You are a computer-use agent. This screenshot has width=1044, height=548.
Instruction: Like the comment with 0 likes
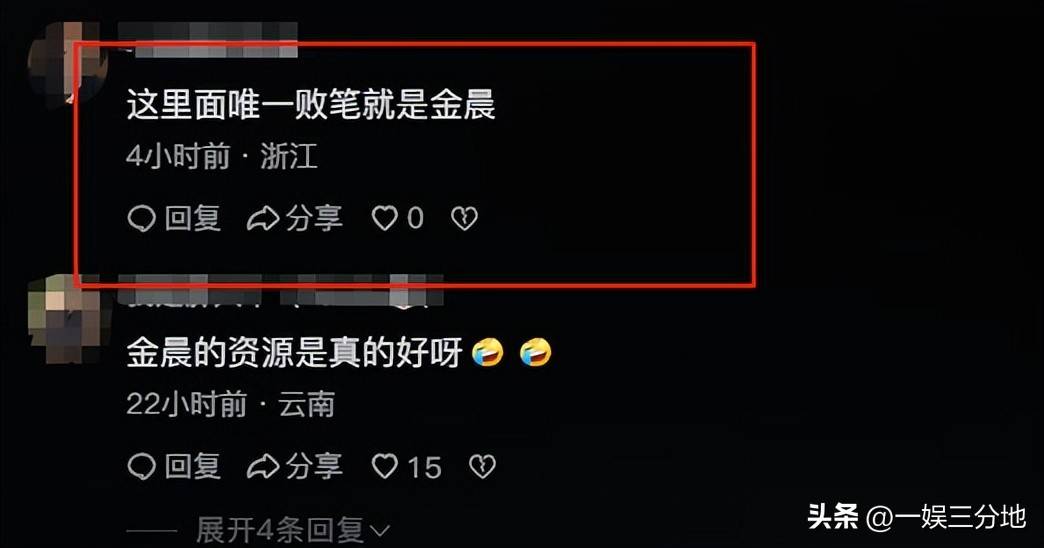385,218
